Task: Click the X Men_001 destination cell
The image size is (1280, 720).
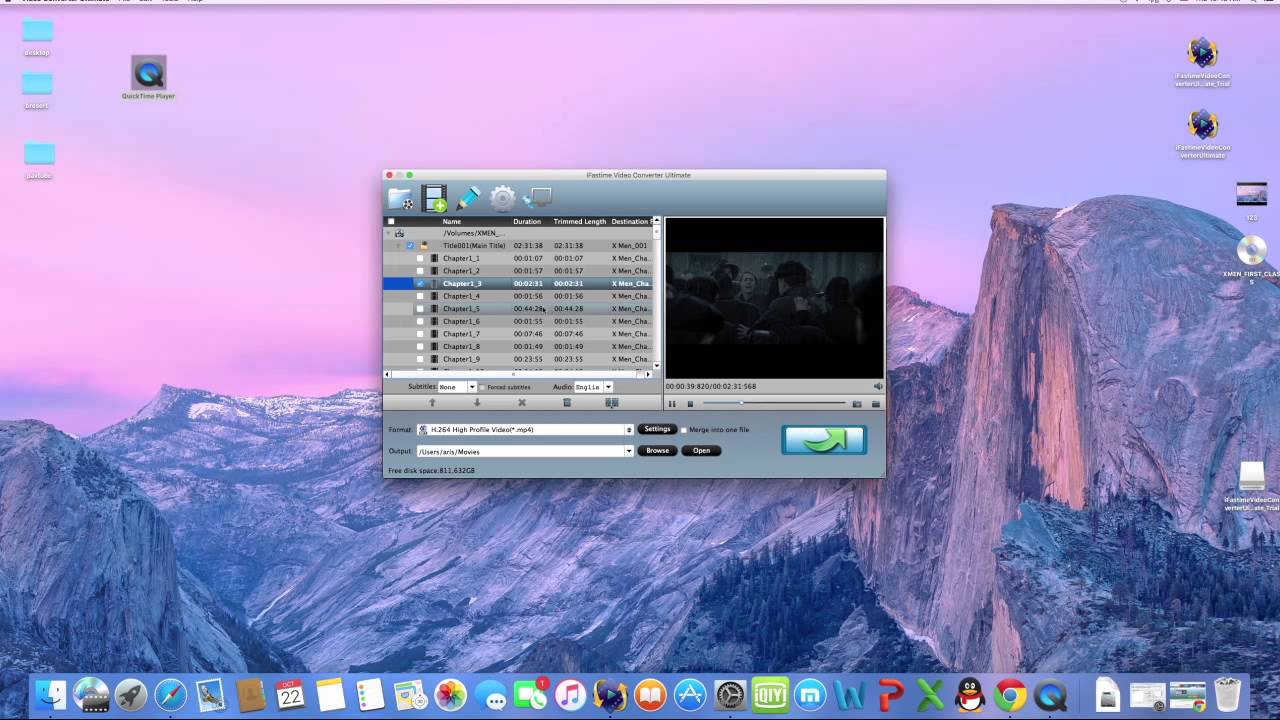Action: point(630,246)
